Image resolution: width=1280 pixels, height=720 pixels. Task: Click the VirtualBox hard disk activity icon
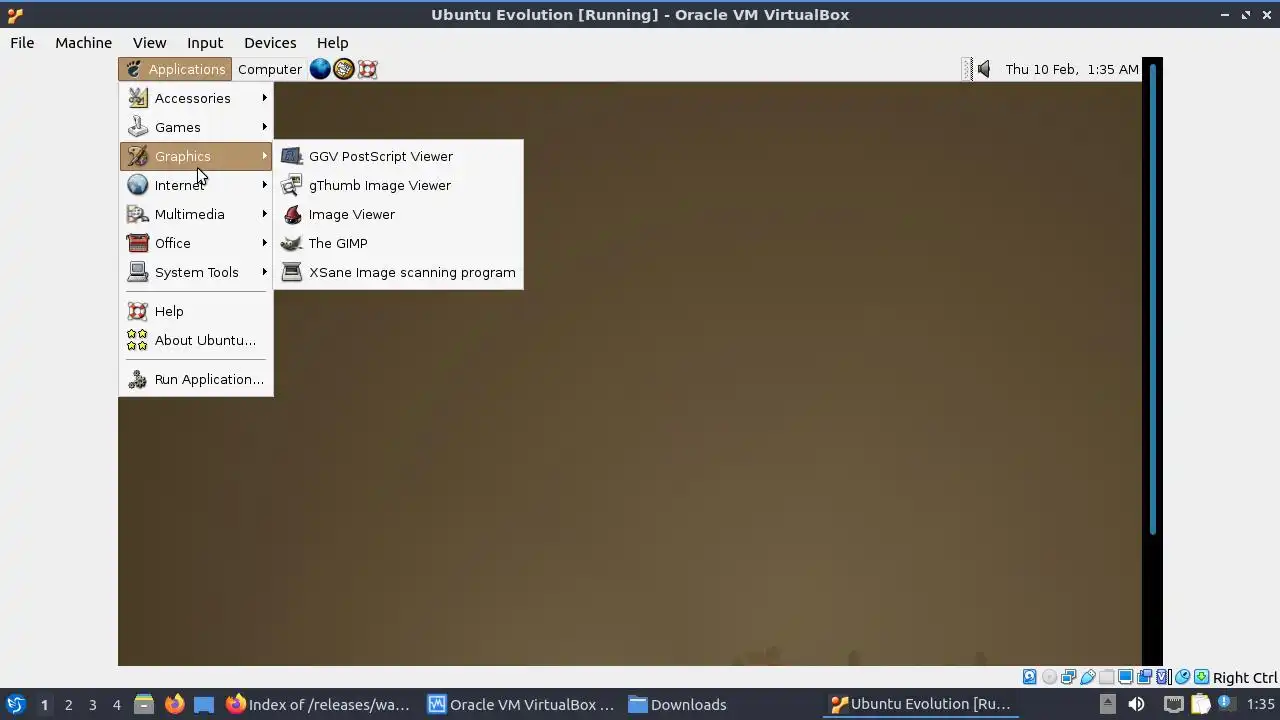(1030, 677)
